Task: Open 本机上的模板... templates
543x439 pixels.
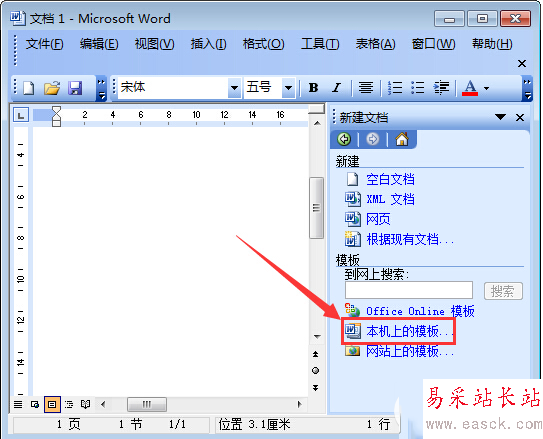Action: (x=410, y=331)
